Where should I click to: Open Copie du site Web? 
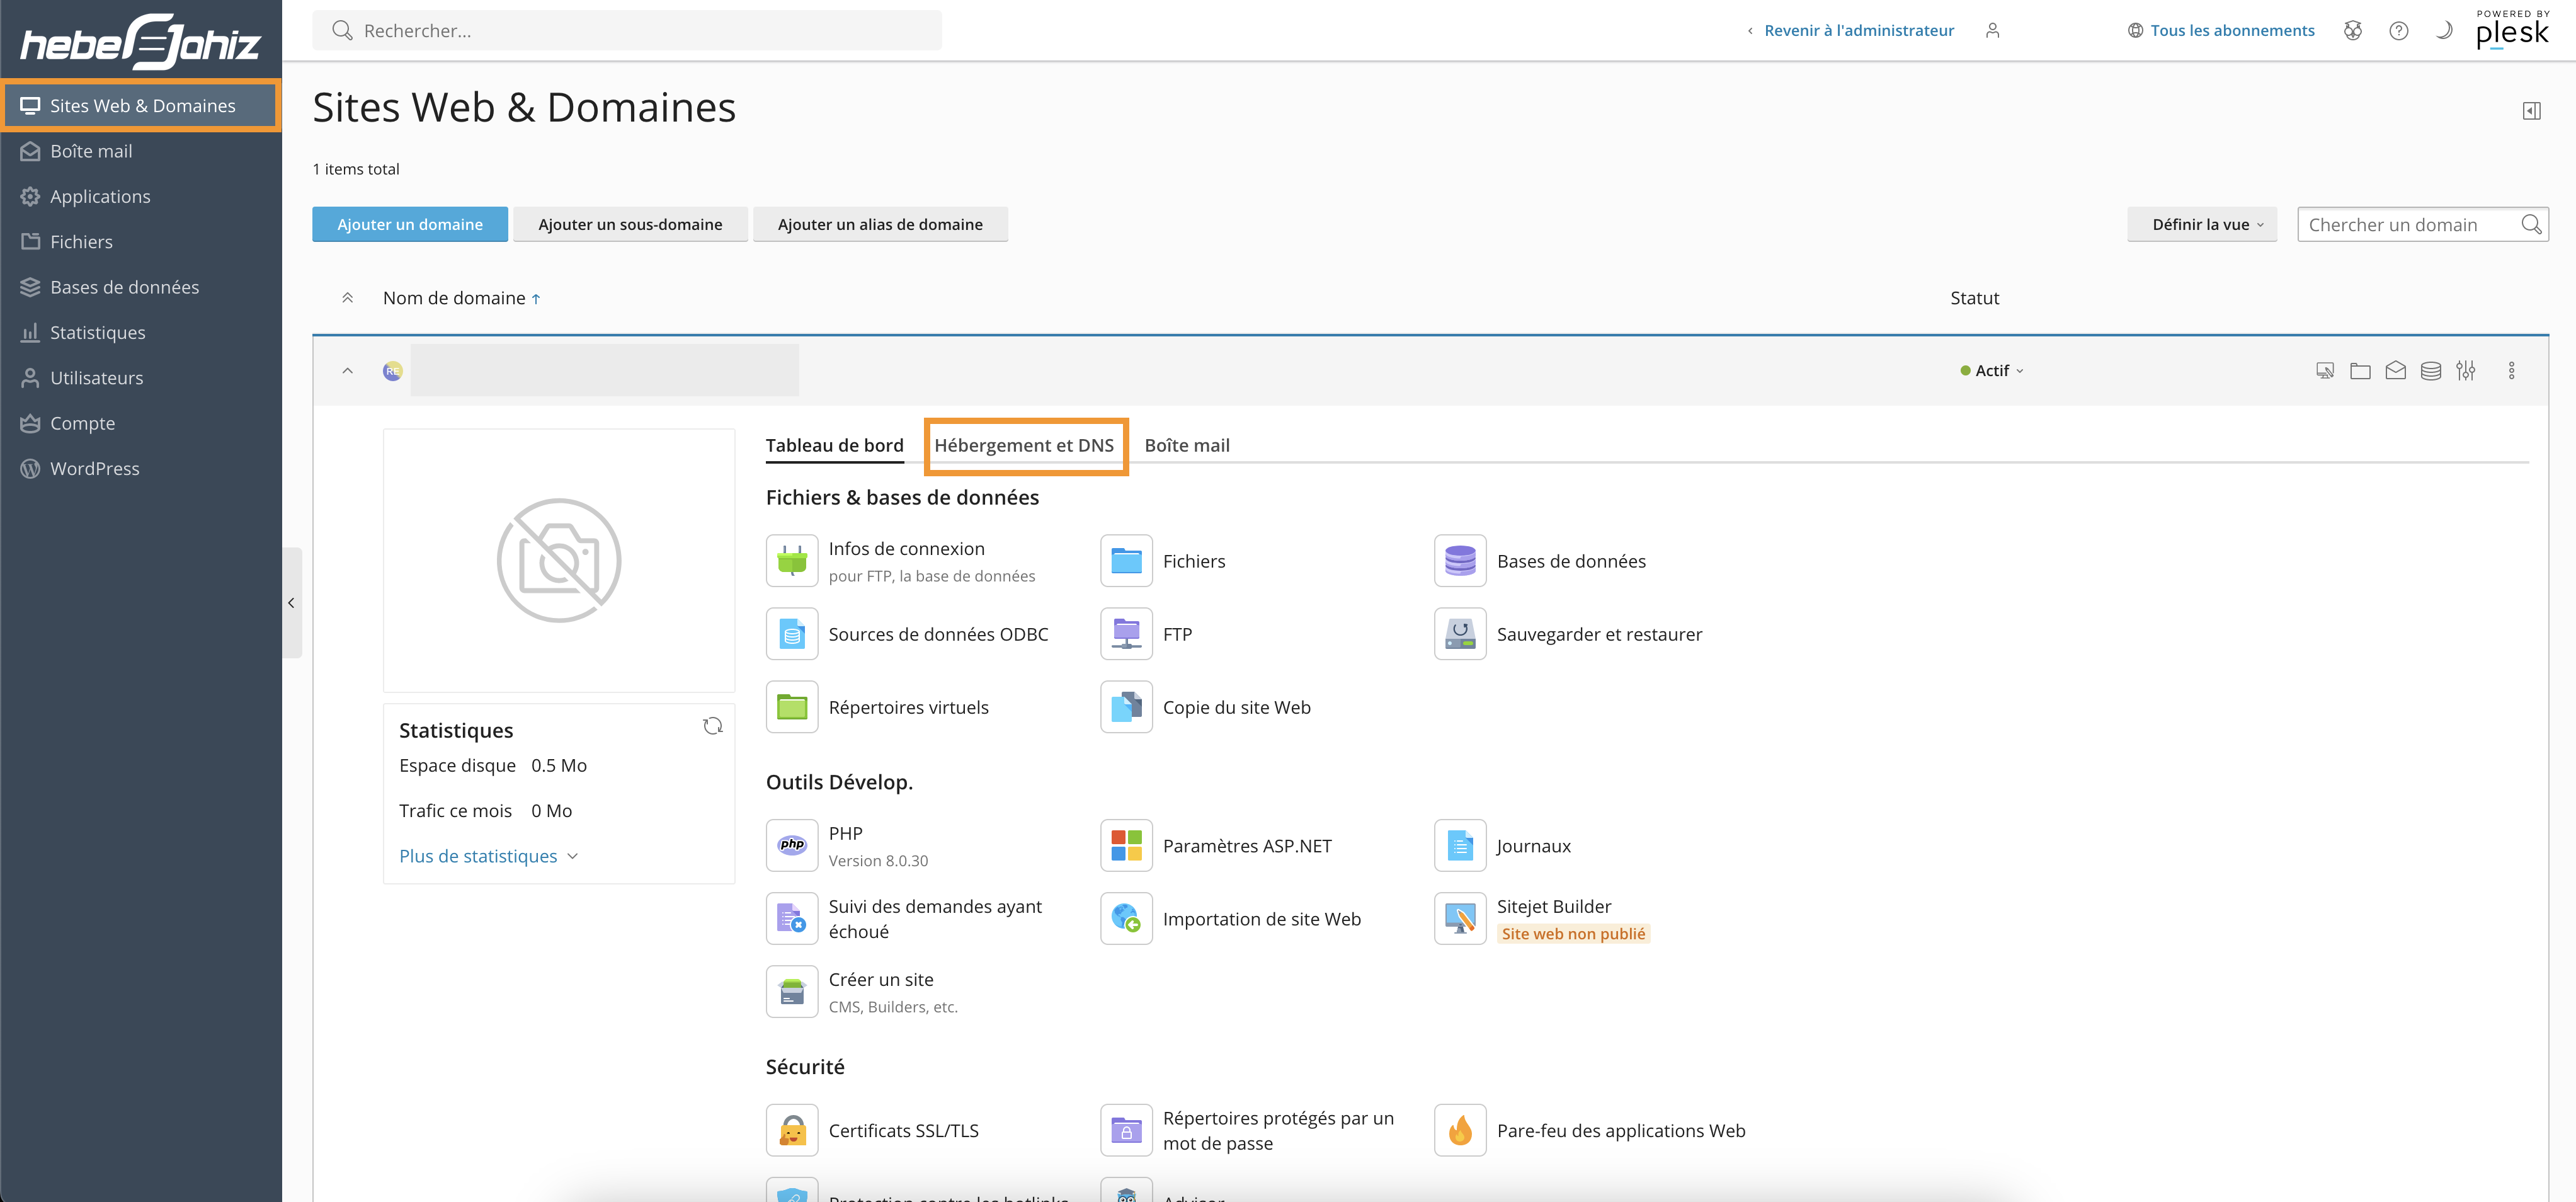[x=1235, y=707]
